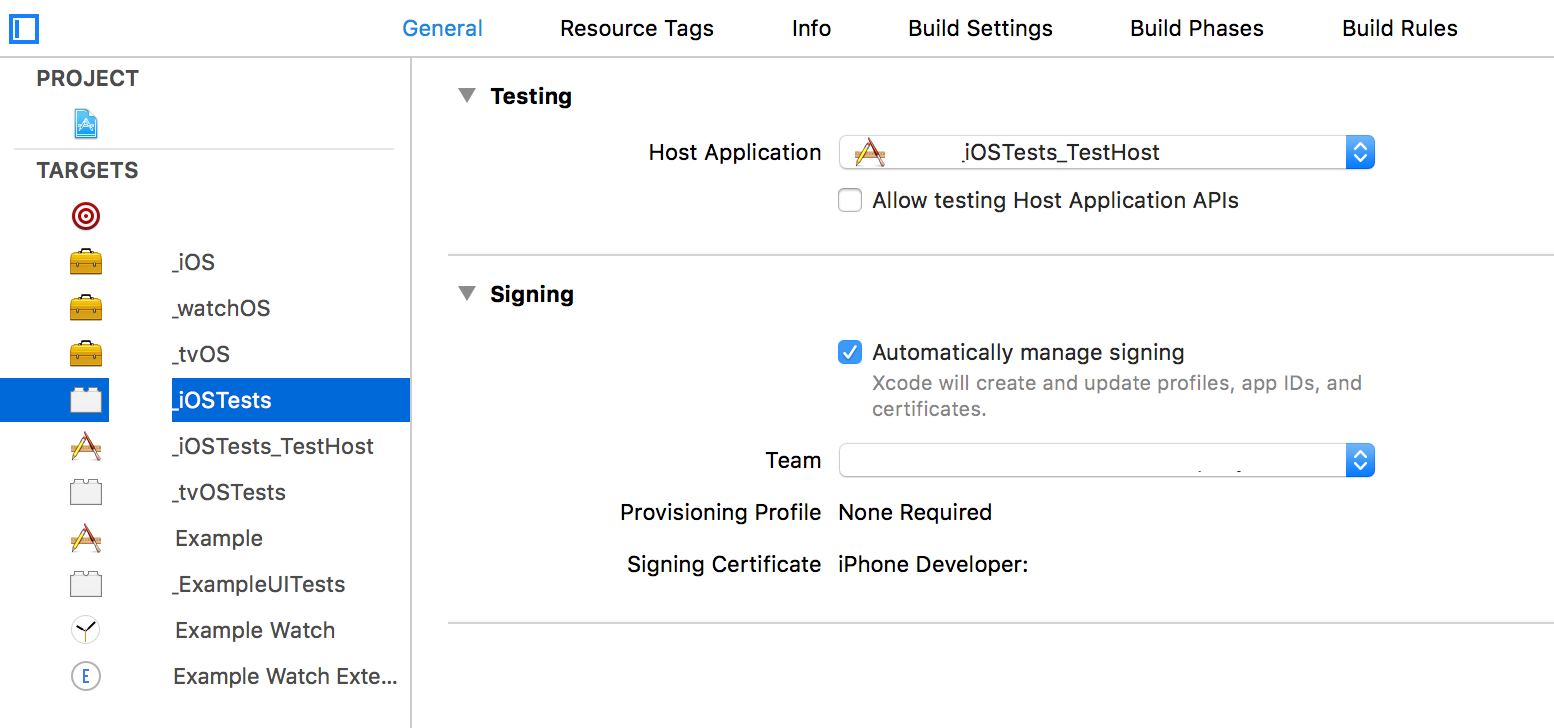Click the toolbox icon beside _tvOS target
Screen dimensions: 1554x728
(86, 354)
